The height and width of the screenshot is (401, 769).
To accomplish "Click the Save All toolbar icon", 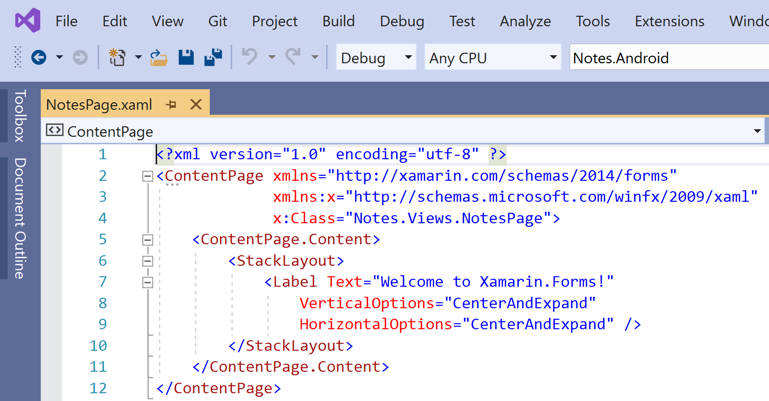I will pos(212,58).
